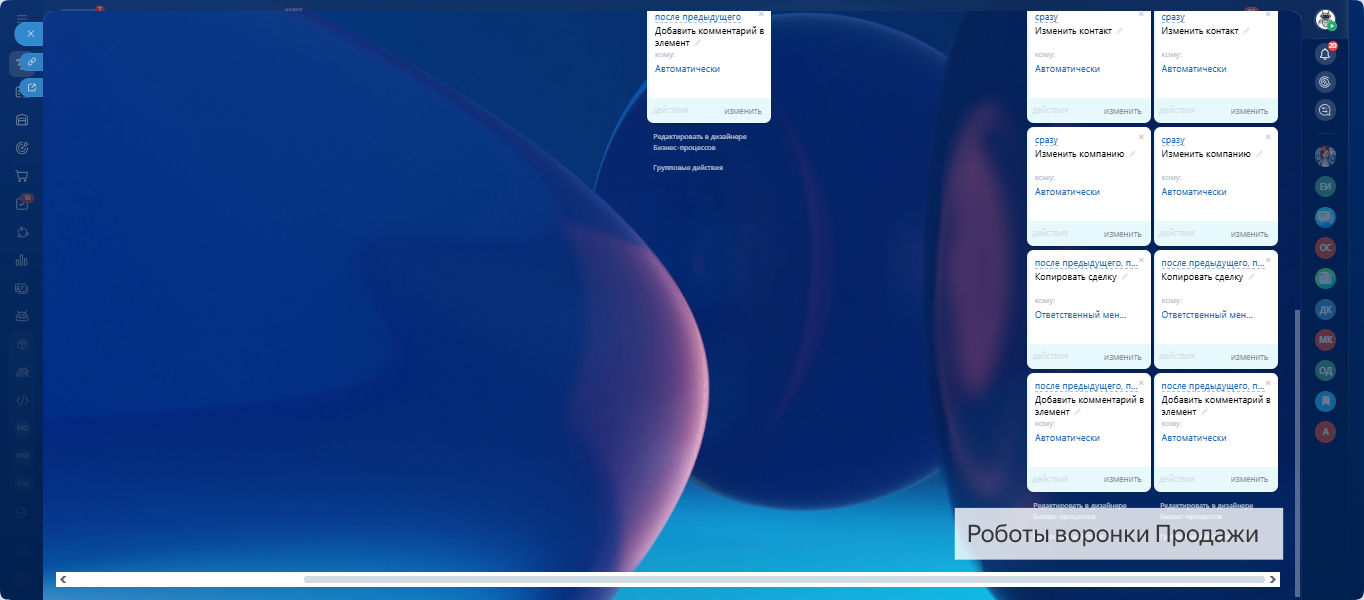The width and height of the screenshot is (1364, 600).
Task: Click 'изменить' in card above Групповые действия
Action: [x=743, y=111]
